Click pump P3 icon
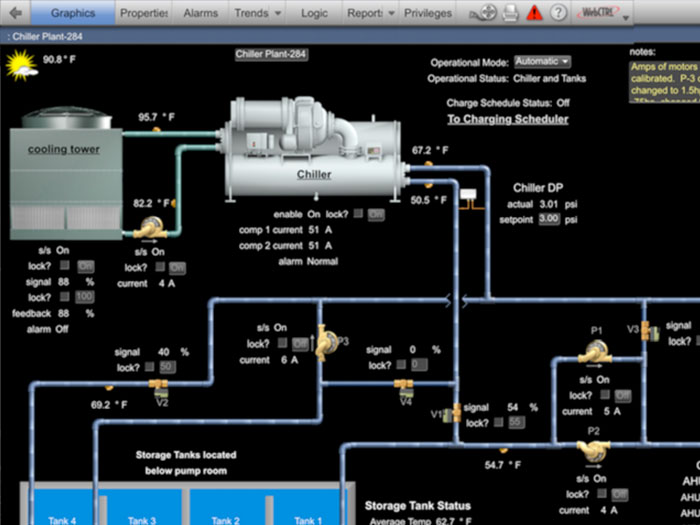The width and height of the screenshot is (700, 525). pos(326,343)
